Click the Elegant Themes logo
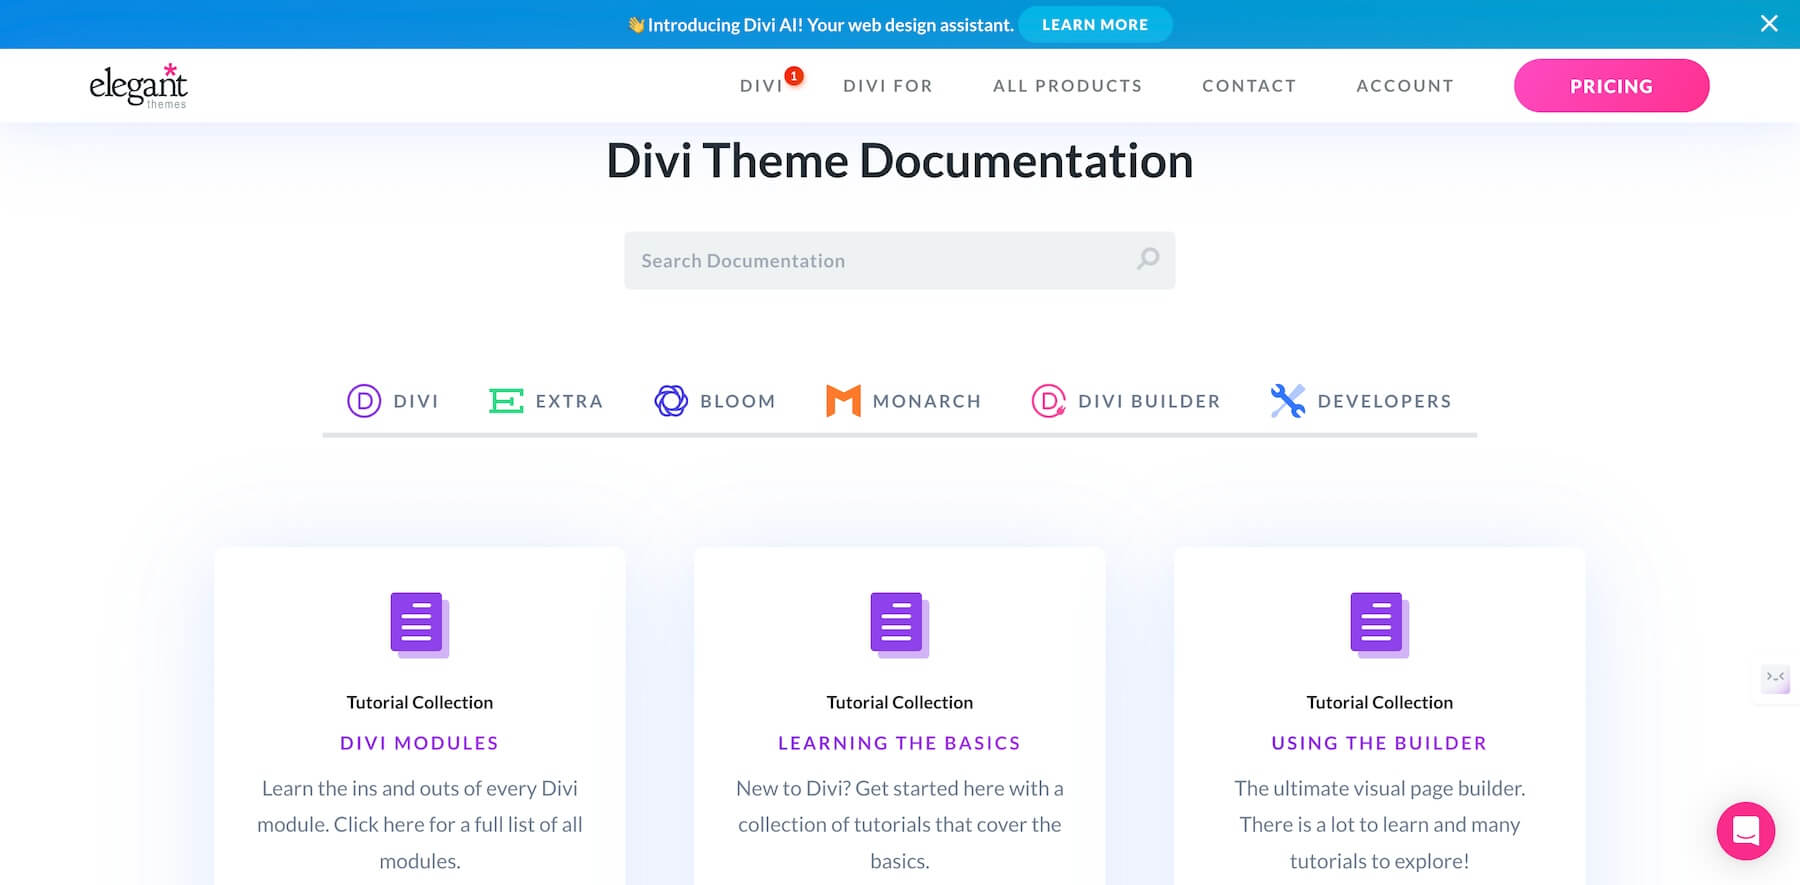 click(138, 86)
